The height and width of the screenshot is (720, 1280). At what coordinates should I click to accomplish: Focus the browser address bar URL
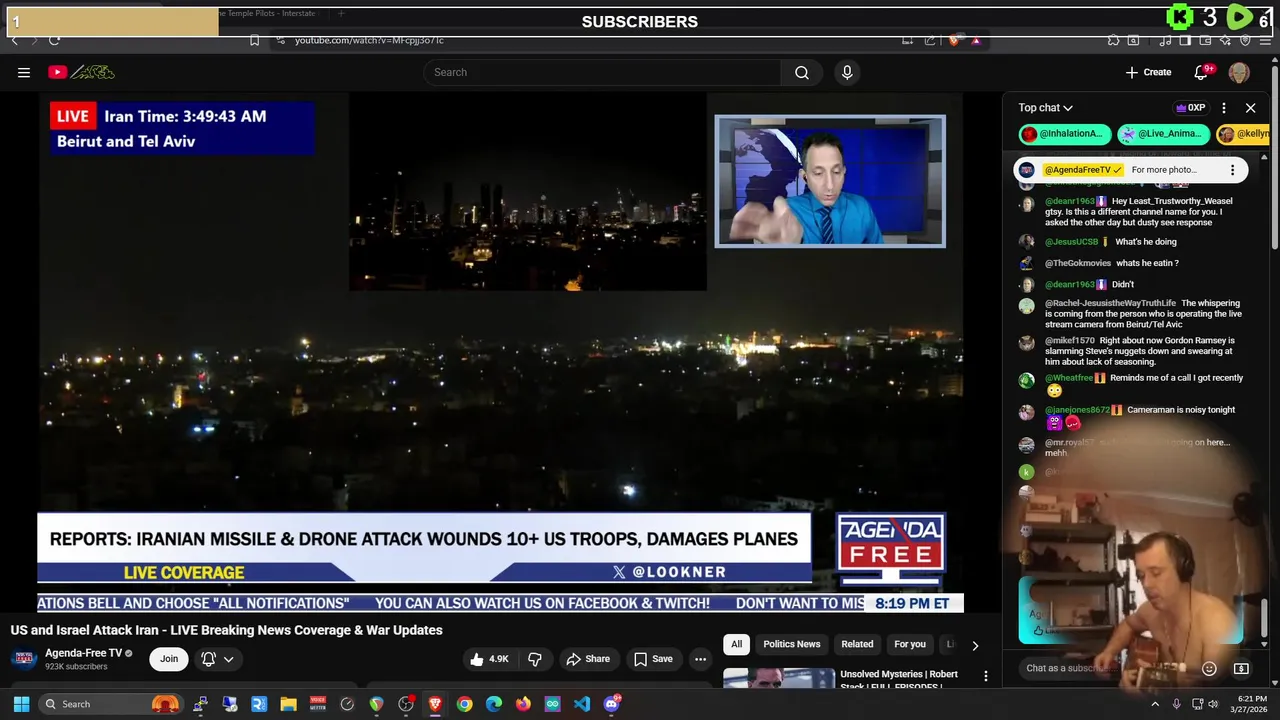click(369, 40)
